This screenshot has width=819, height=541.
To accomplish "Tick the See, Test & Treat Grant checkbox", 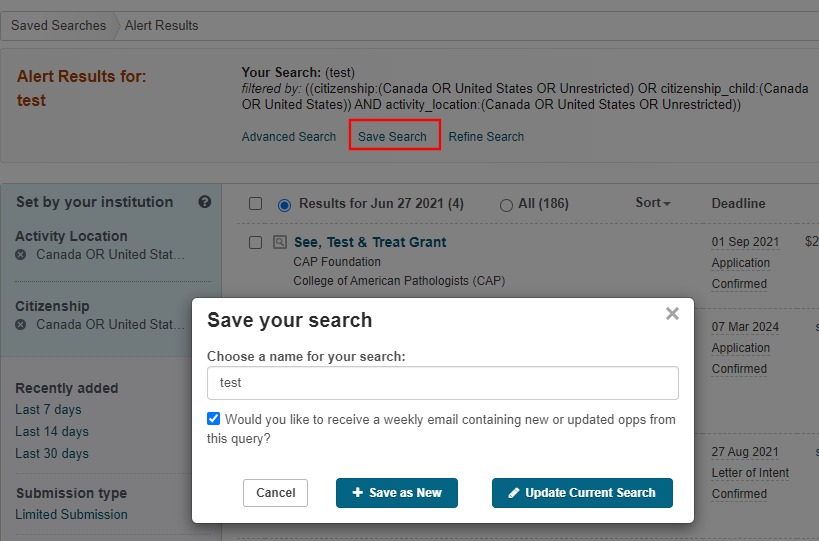I will click(x=256, y=242).
